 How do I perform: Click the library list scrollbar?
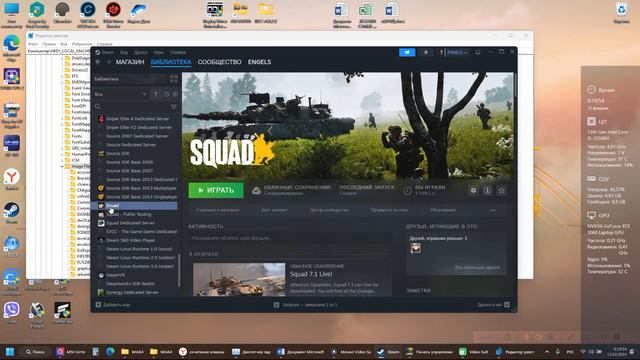179,269
